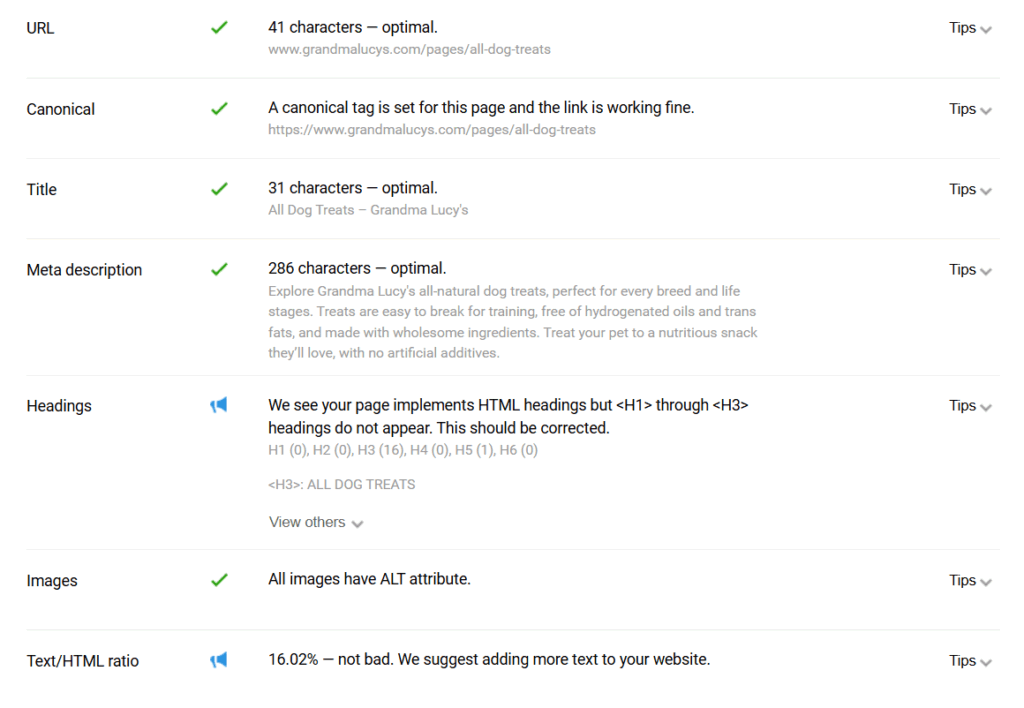Open the canonical https grandmalucys link
The image size is (1024, 708).
432,129
